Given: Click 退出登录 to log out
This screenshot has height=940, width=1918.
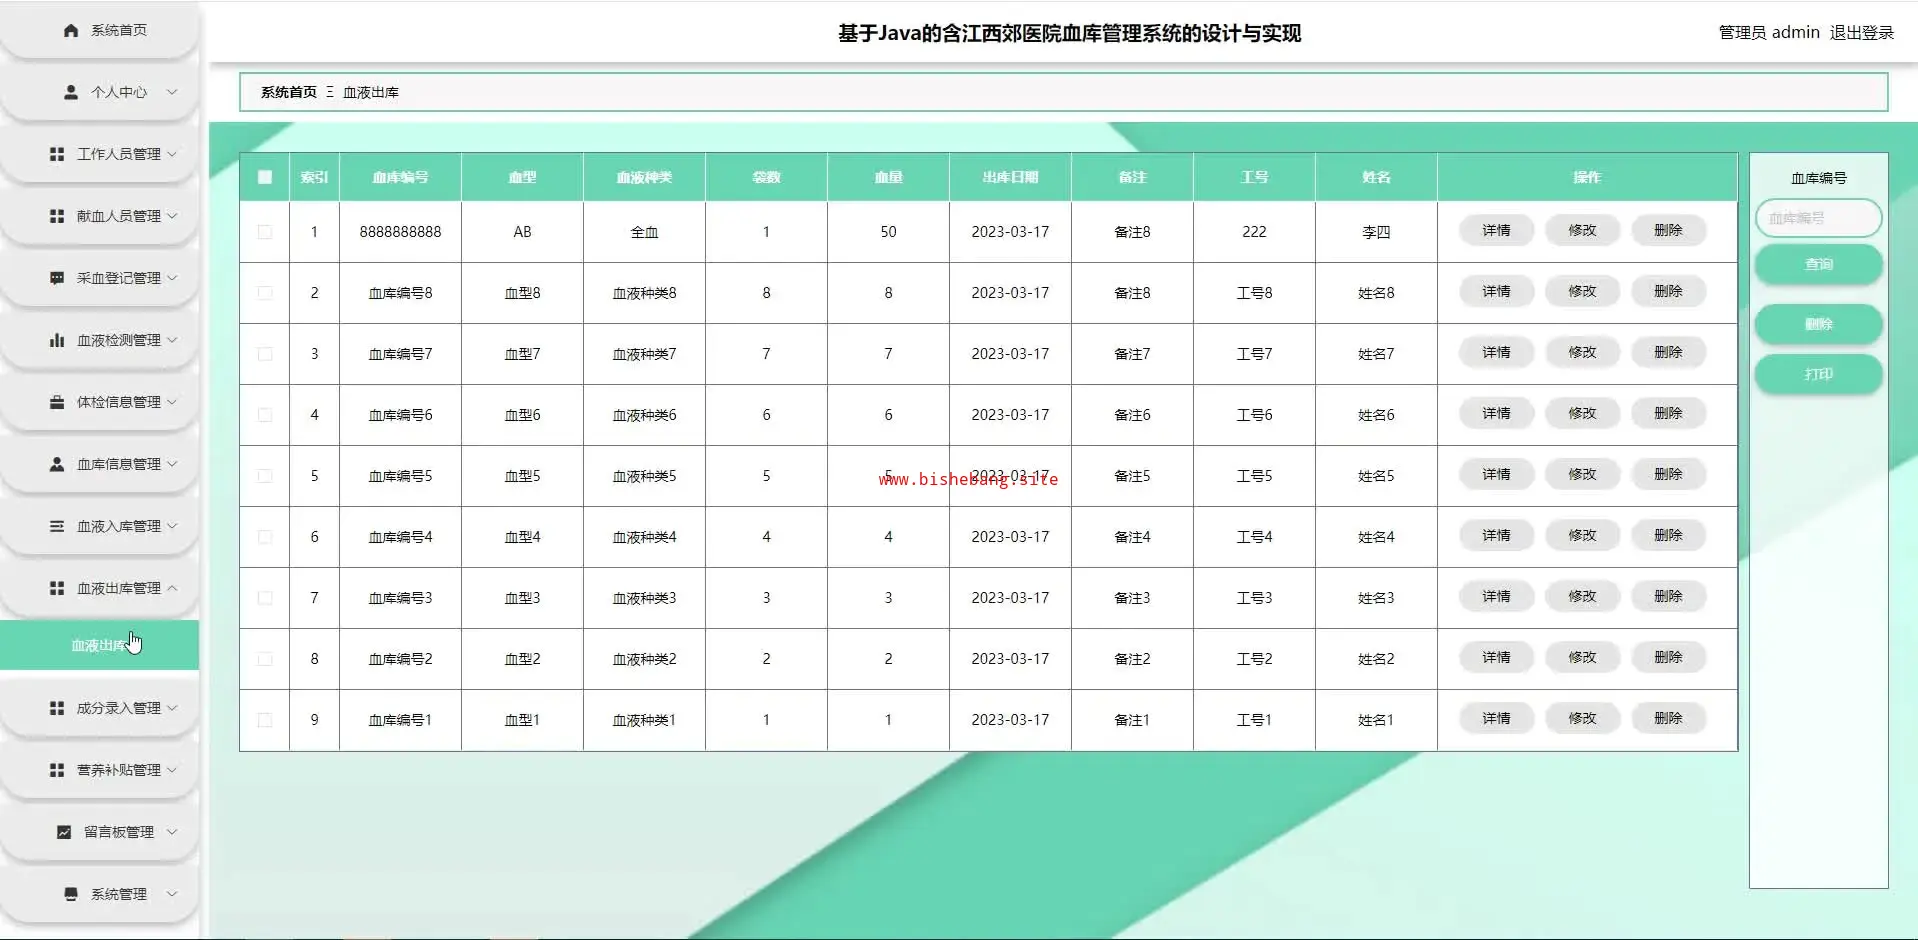Looking at the screenshot, I should point(1861,32).
